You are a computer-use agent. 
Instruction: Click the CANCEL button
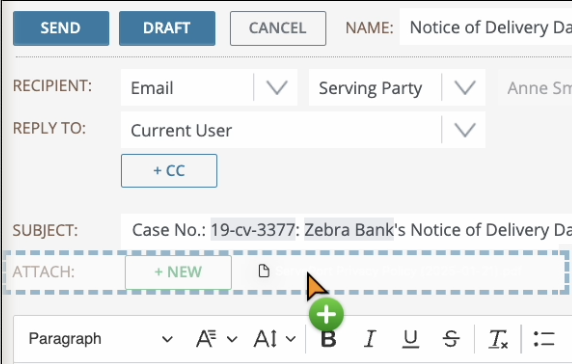click(x=278, y=28)
